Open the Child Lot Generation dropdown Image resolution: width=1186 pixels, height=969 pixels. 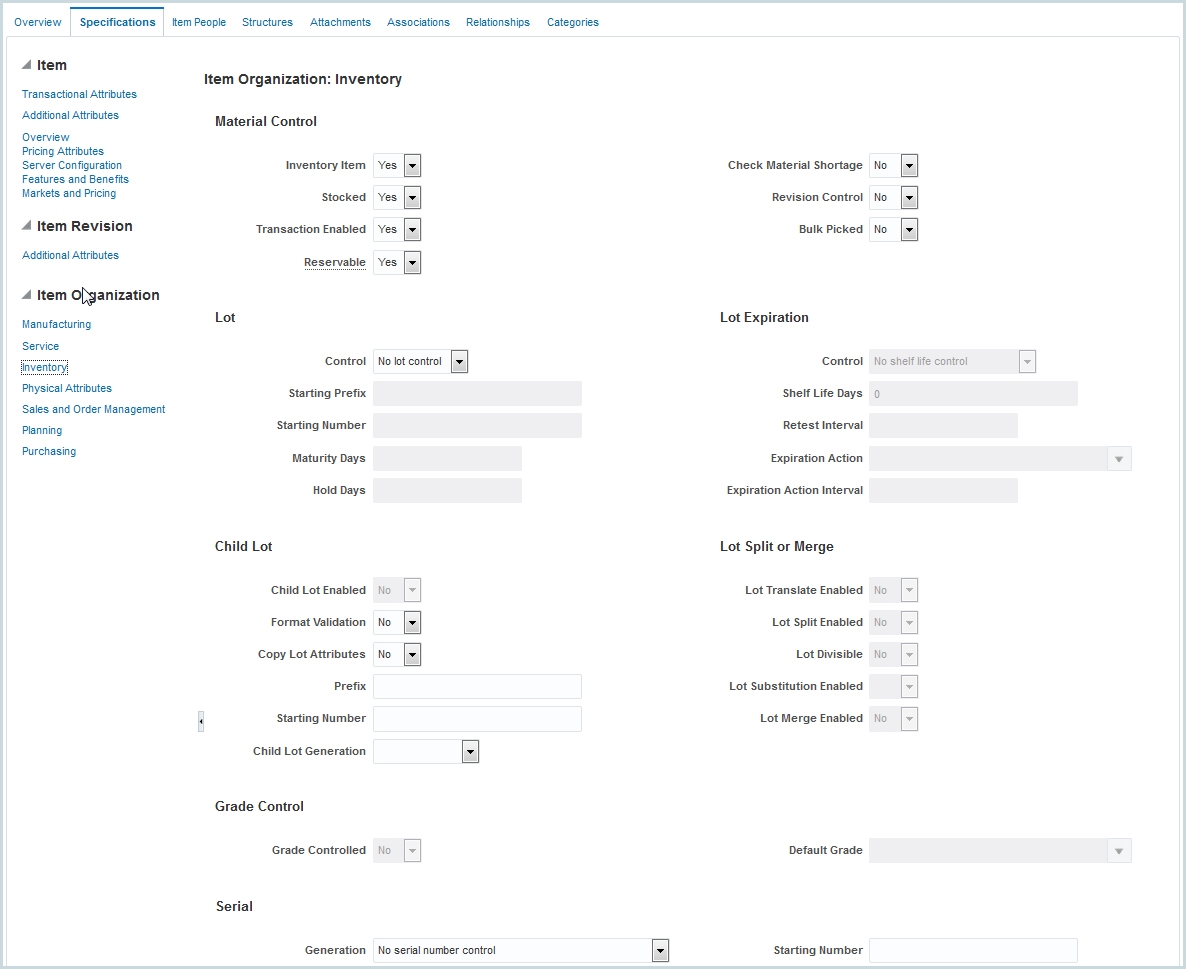click(470, 752)
